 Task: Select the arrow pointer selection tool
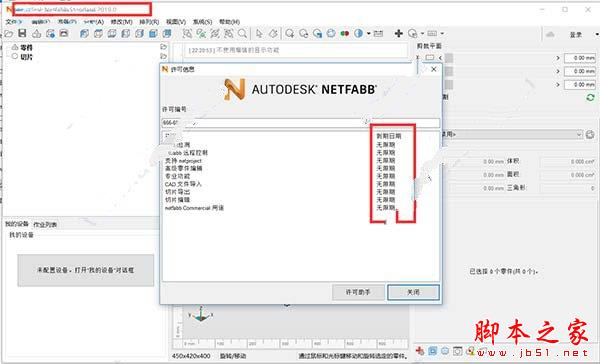click(x=259, y=34)
